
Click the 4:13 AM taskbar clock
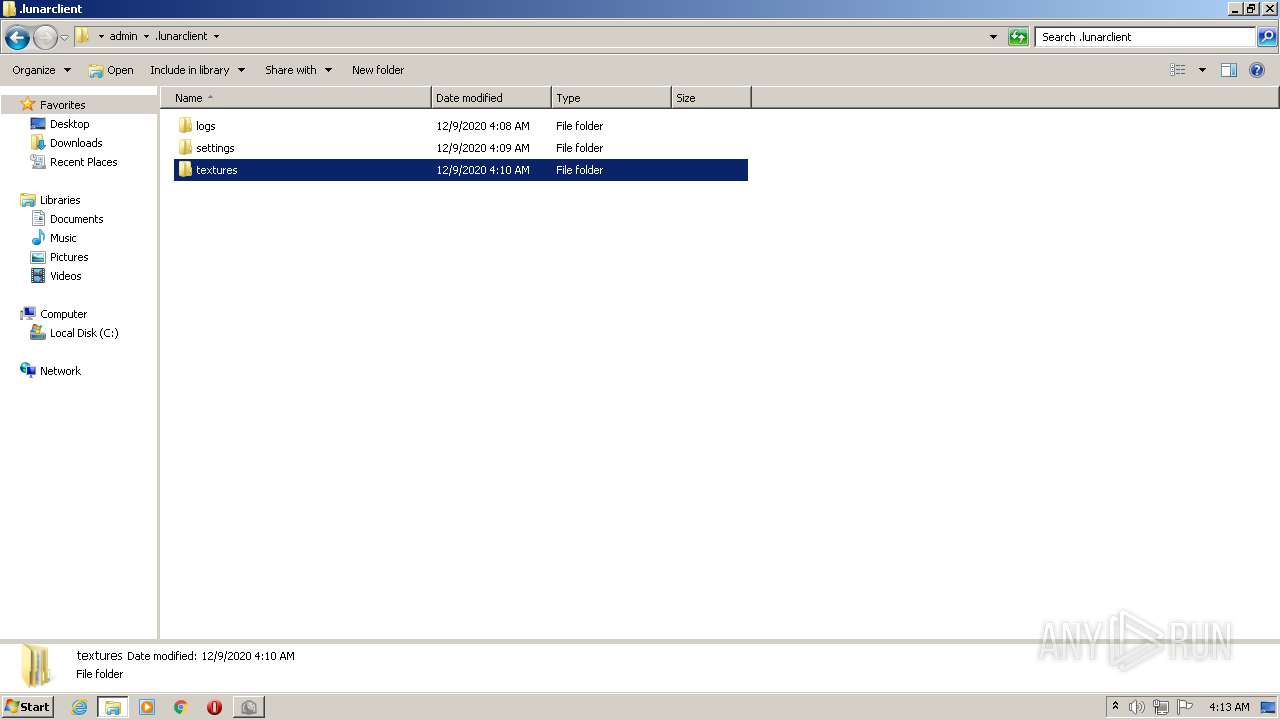pos(1229,707)
